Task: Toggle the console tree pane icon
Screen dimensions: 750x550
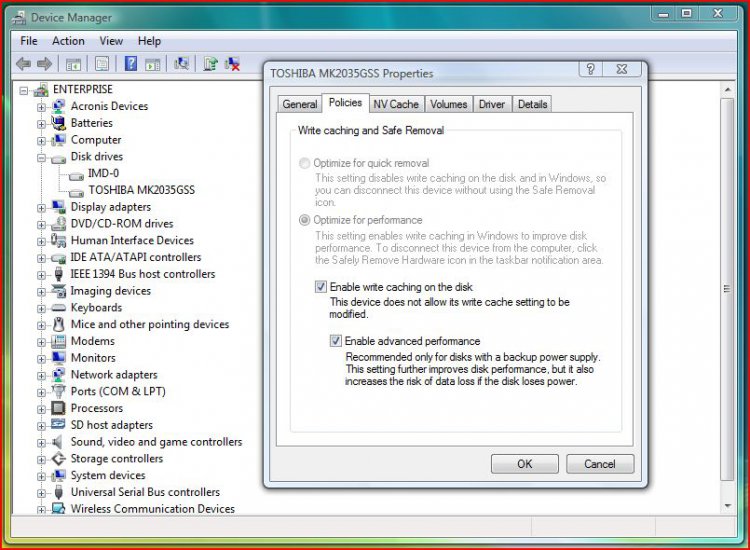Action: pyautogui.click(x=73, y=64)
